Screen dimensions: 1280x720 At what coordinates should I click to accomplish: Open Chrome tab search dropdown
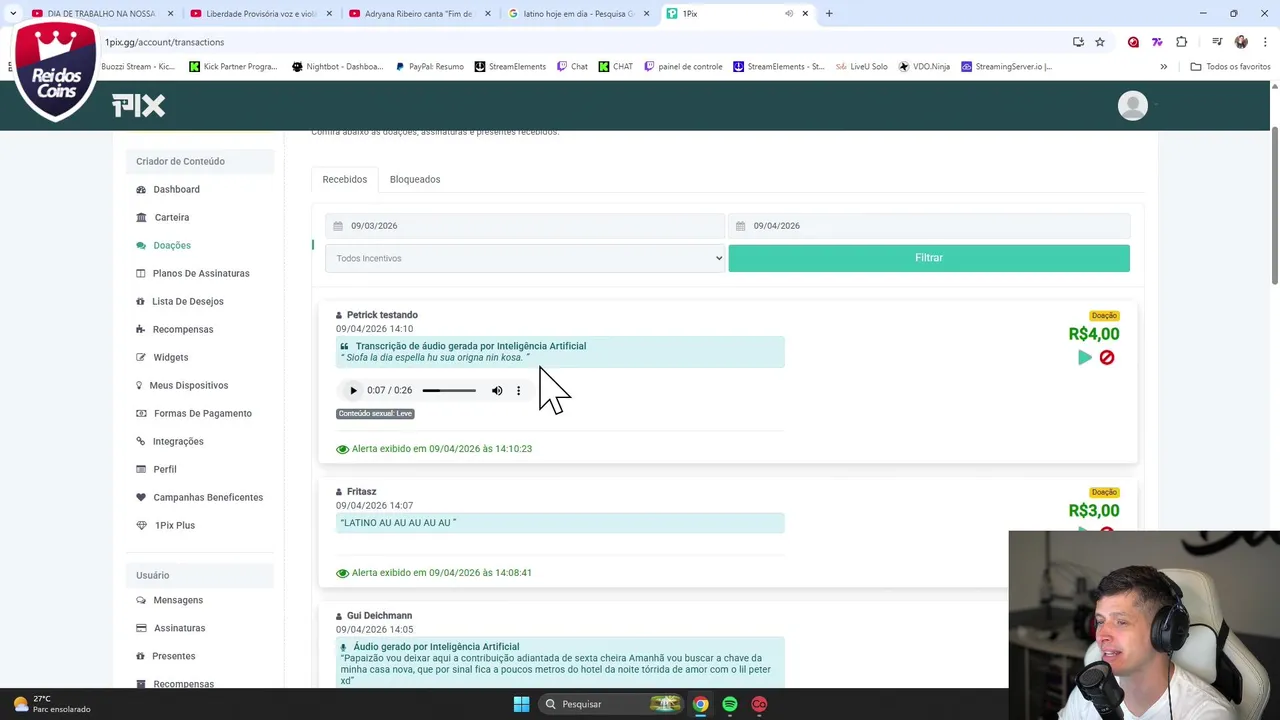[12, 13]
